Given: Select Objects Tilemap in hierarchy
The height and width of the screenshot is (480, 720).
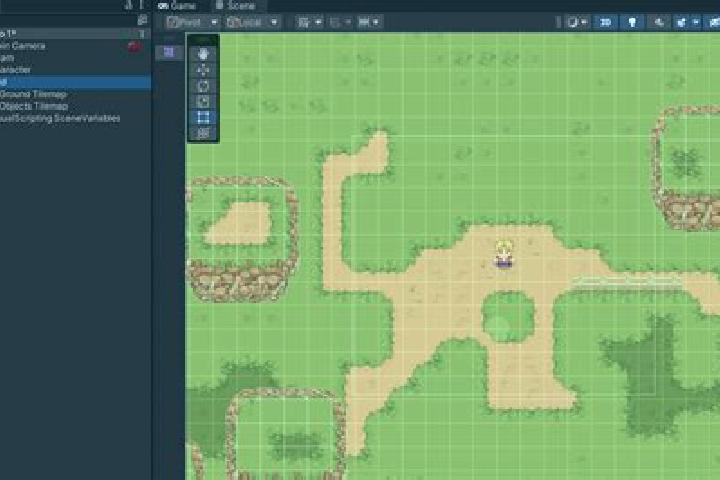Looking at the screenshot, I should coord(34,106).
